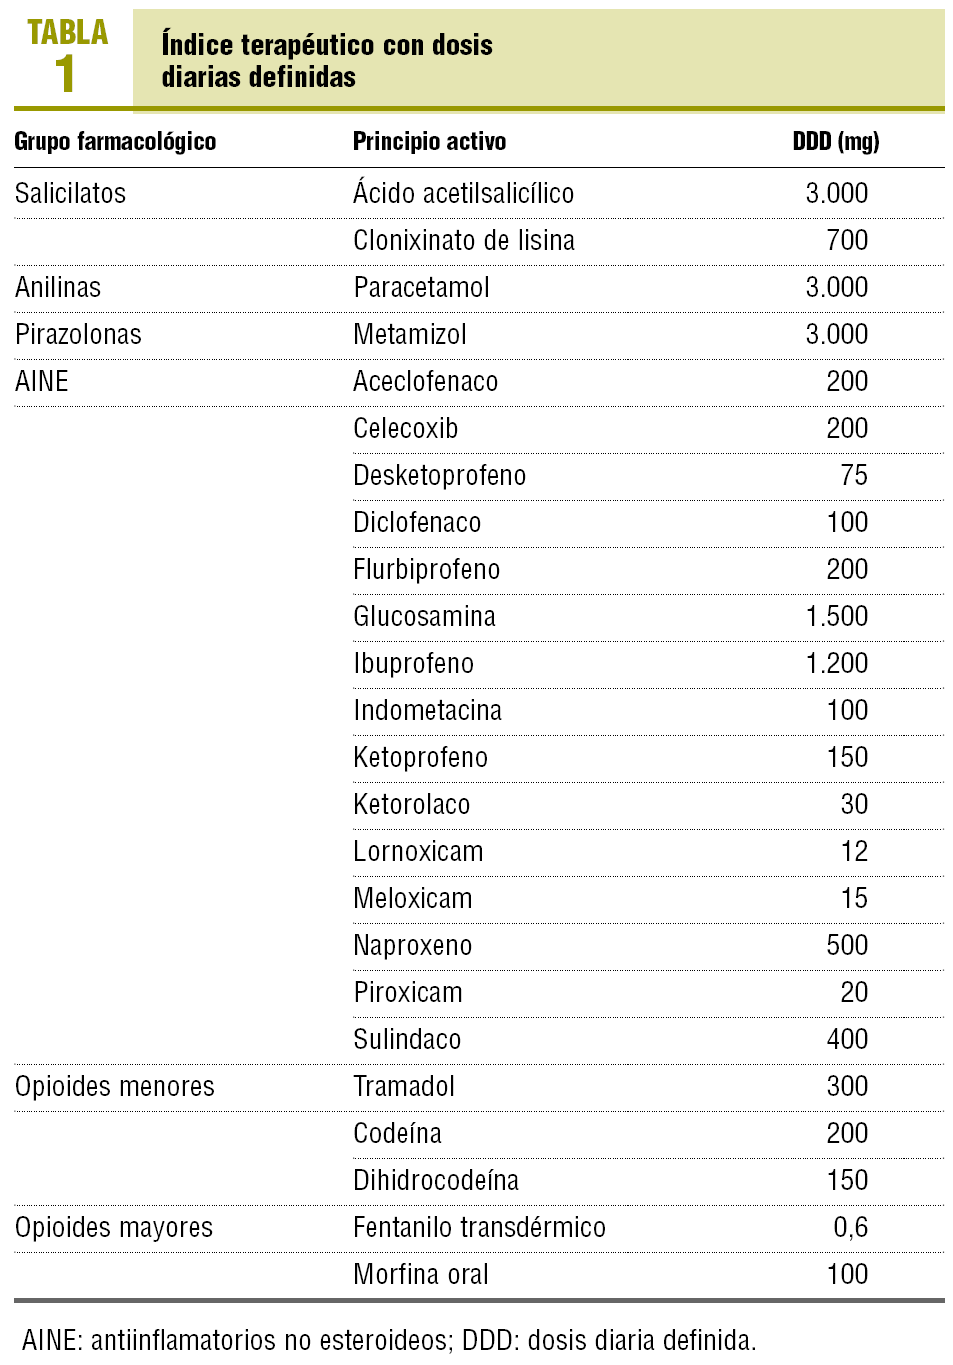Select the 'AINE' group cell
This screenshot has width=953, height=1365.
pyautogui.click(x=42, y=382)
